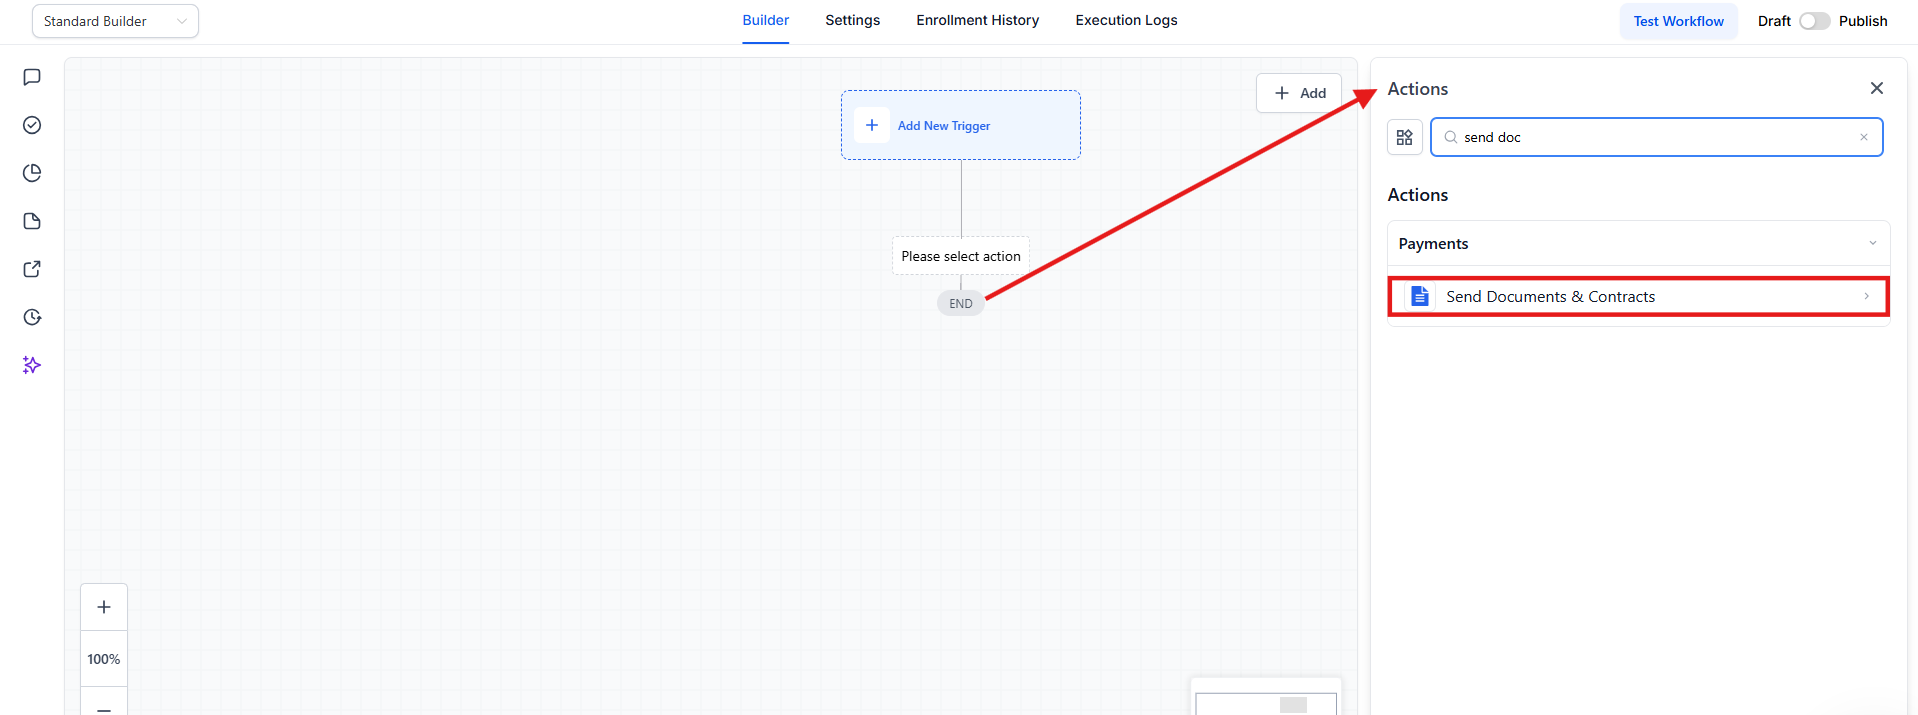Viewport: 1918px width, 715px height.
Task: Open the Enrollment History tab
Action: click(x=977, y=20)
